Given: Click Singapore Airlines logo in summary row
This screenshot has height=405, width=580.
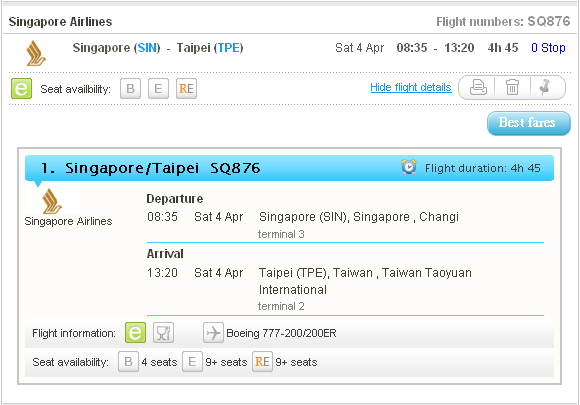Looking at the screenshot, I should (36, 53).
